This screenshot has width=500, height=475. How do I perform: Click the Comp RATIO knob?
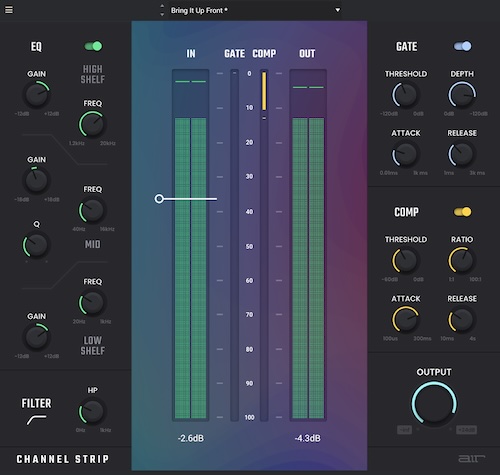click(x=462, y=260)
